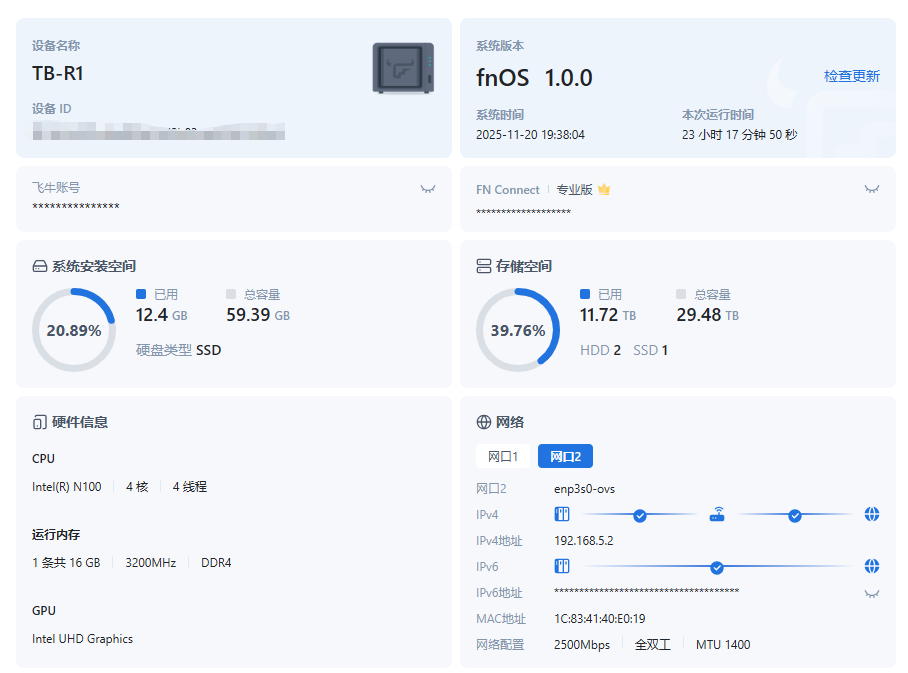Click the 检查更新 link

pos(851,76)
